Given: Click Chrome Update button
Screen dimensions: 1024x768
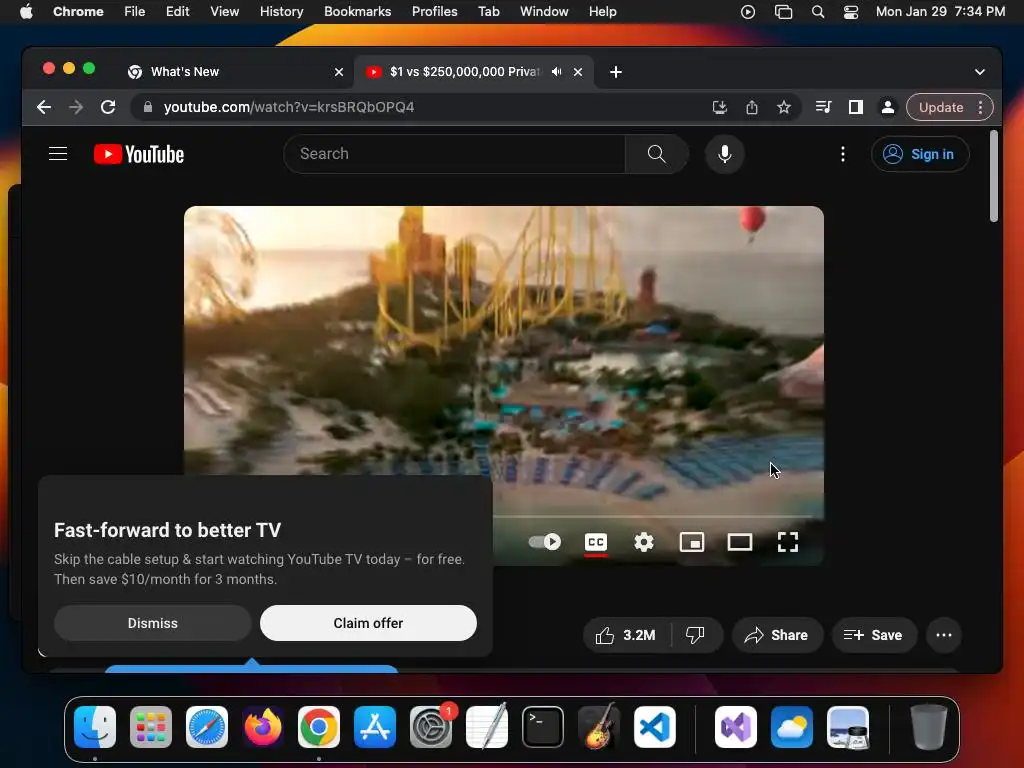Looking at the screenshot, I should [x=941, y=107].
